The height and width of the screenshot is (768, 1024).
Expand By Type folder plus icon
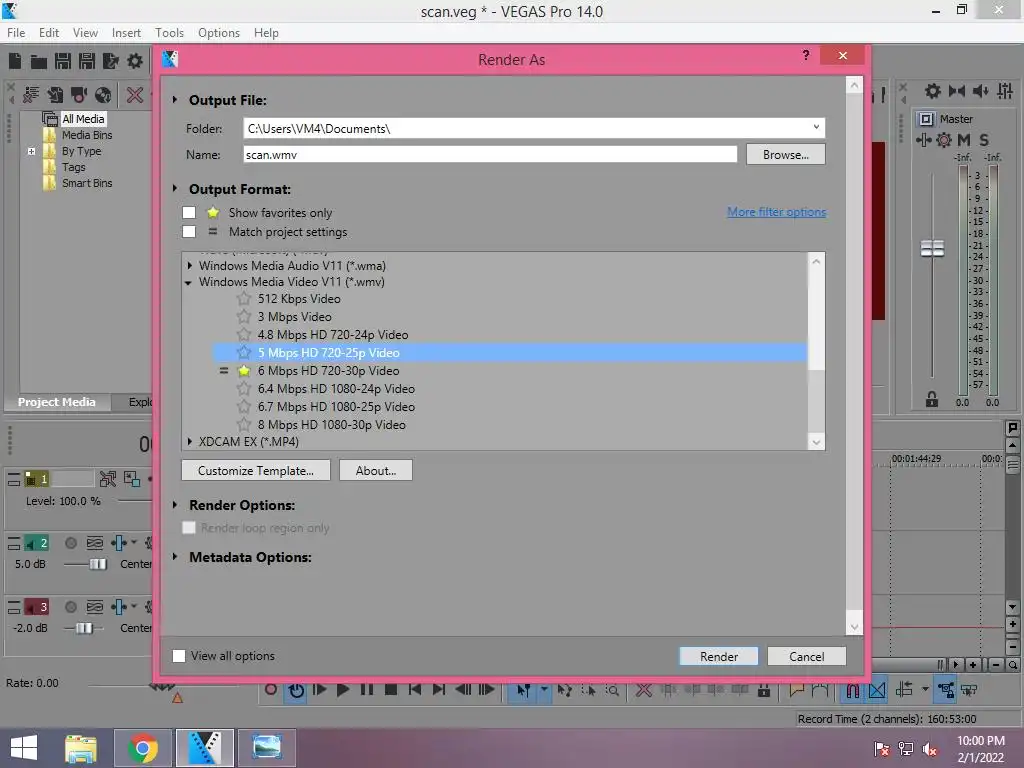(x=31, y=151)
